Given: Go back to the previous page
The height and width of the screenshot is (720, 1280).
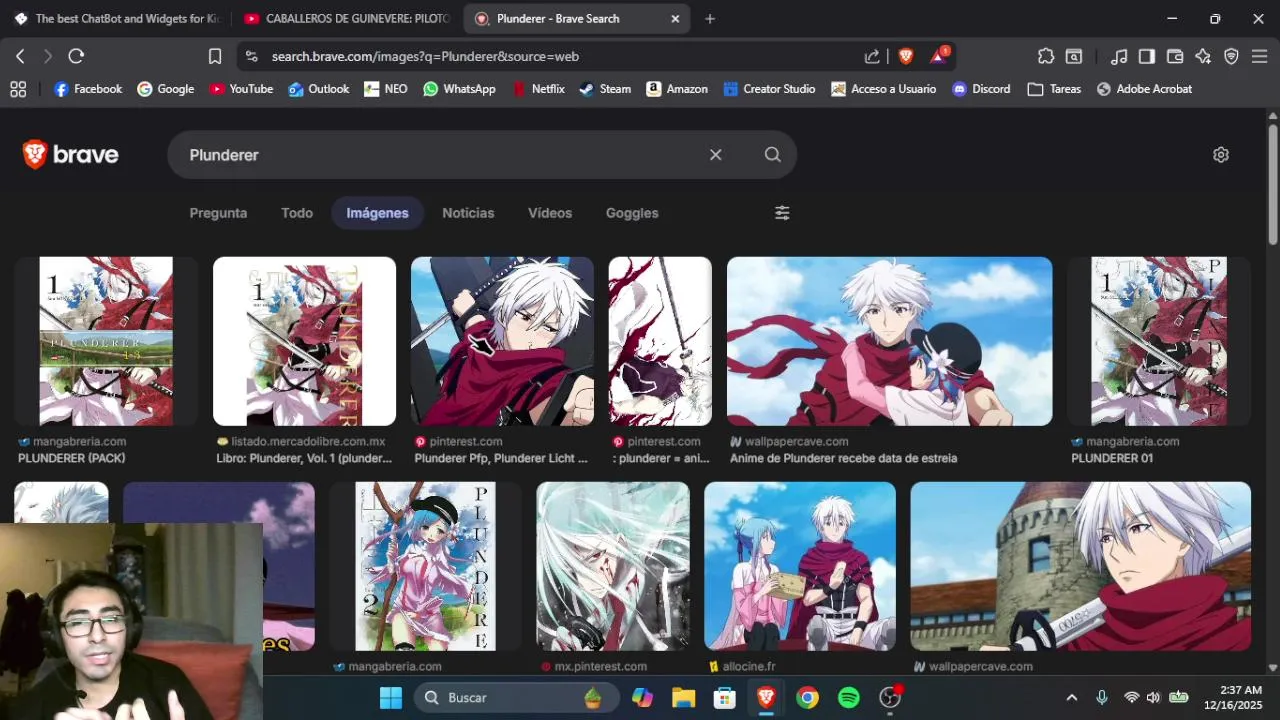Looking at the screenshot, I should tap(20, 57).
